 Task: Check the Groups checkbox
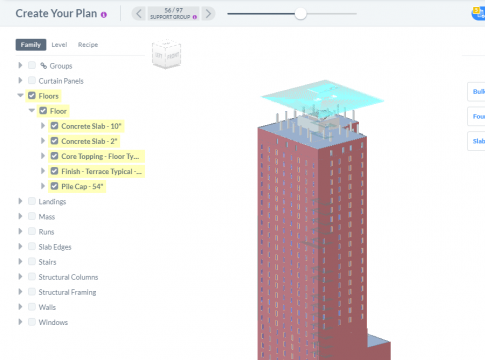[32, 65]
